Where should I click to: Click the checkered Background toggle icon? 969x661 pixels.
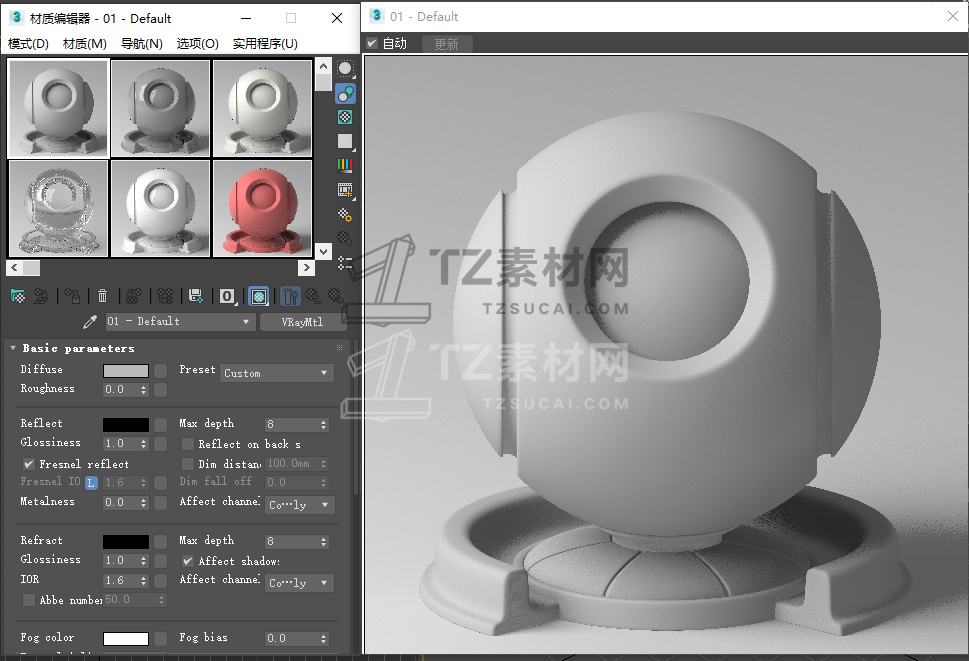click(345, 118)
